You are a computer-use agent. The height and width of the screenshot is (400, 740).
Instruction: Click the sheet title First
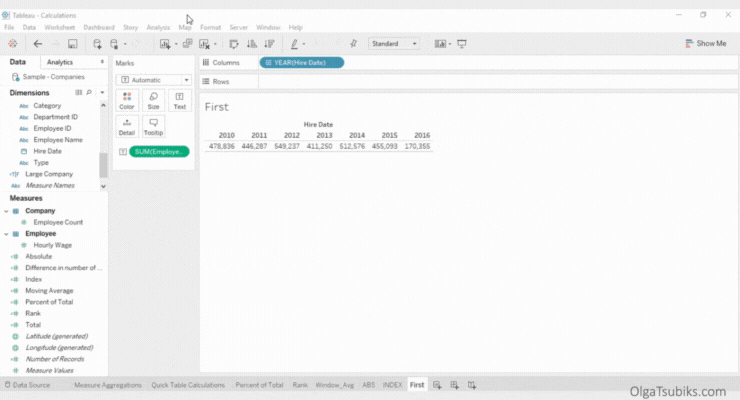[x=217, y=107]
